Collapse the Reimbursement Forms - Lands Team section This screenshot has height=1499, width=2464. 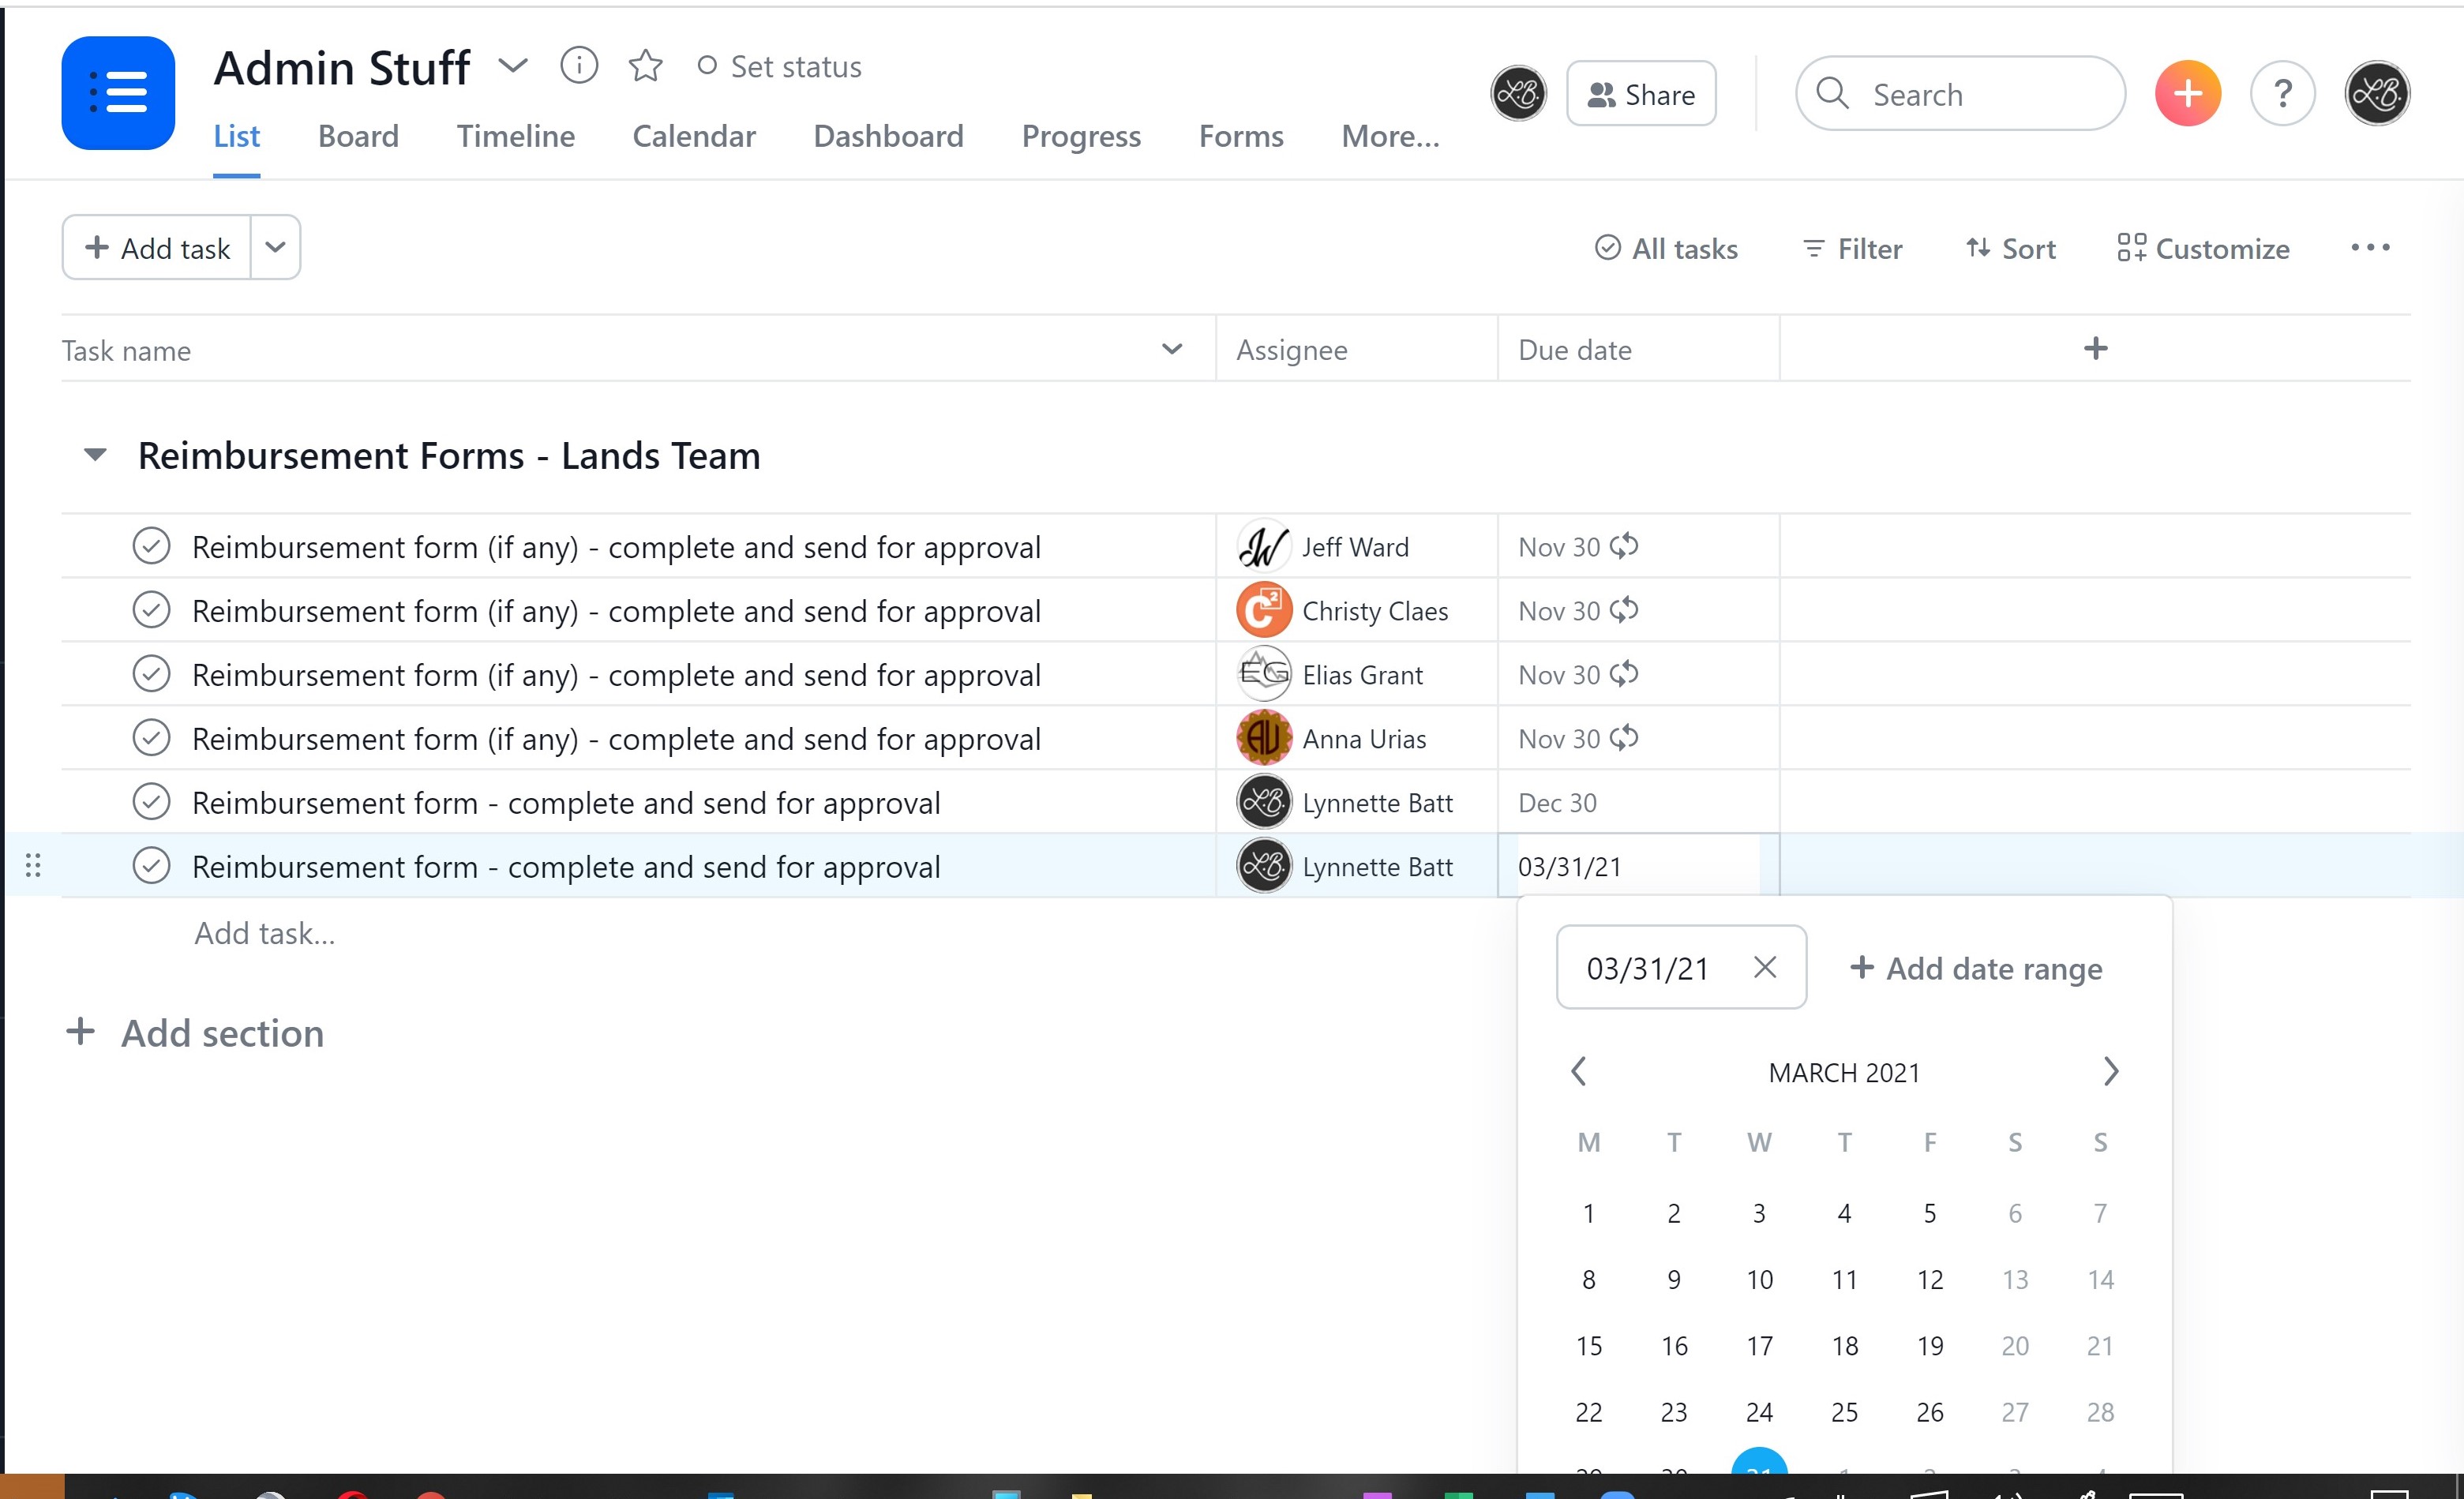coord(95,455)
